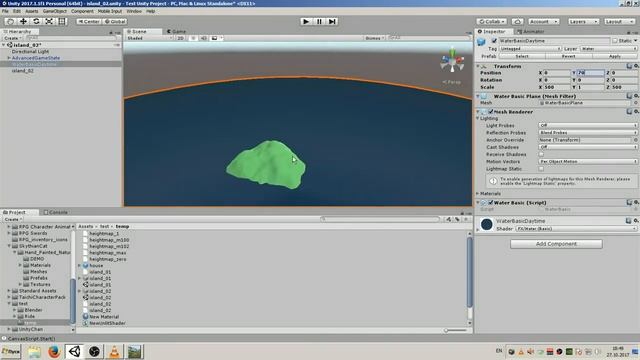Toggle the Receive Shadows checkbox
Image resolution: width=640 pixels, height=360 pixels.
[x=541, y=154]
